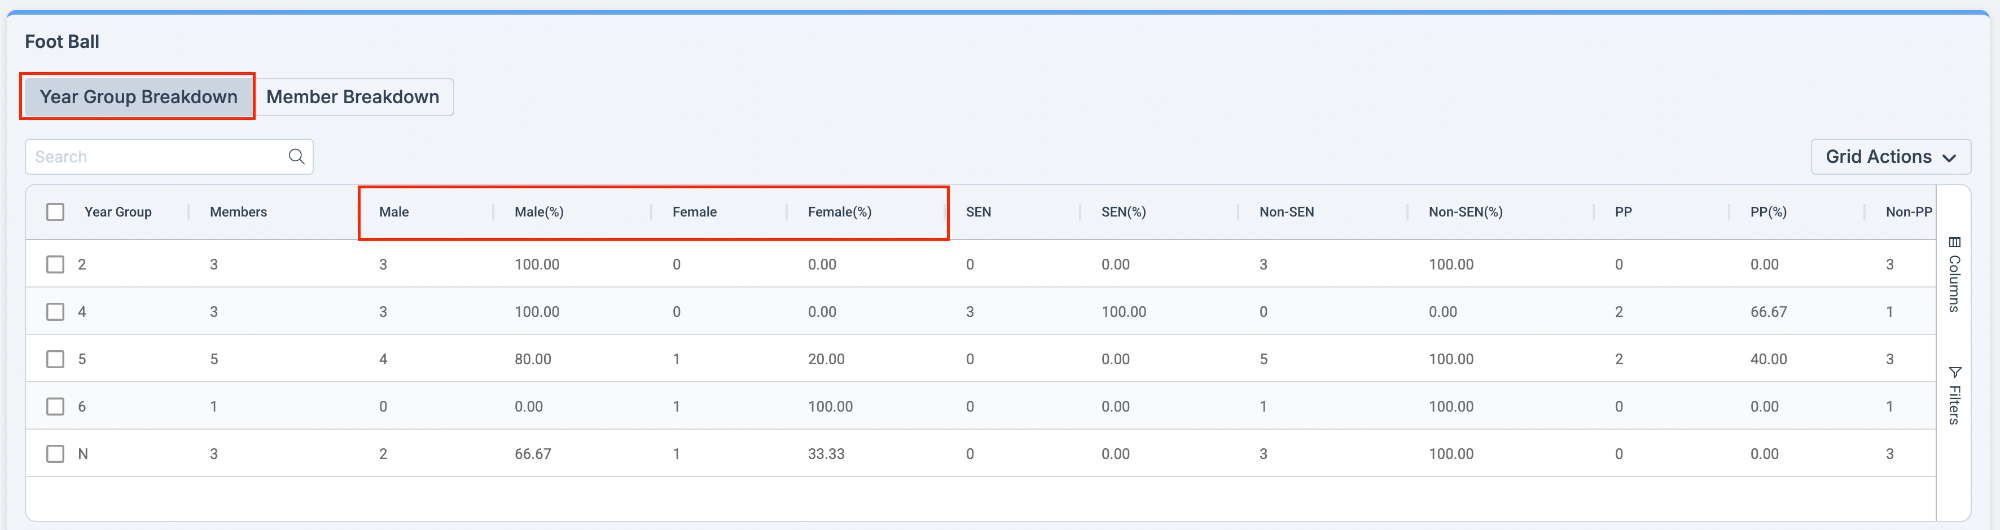Sort by the Male(%) column header
2000x530 pixels.
coord(539,212)
